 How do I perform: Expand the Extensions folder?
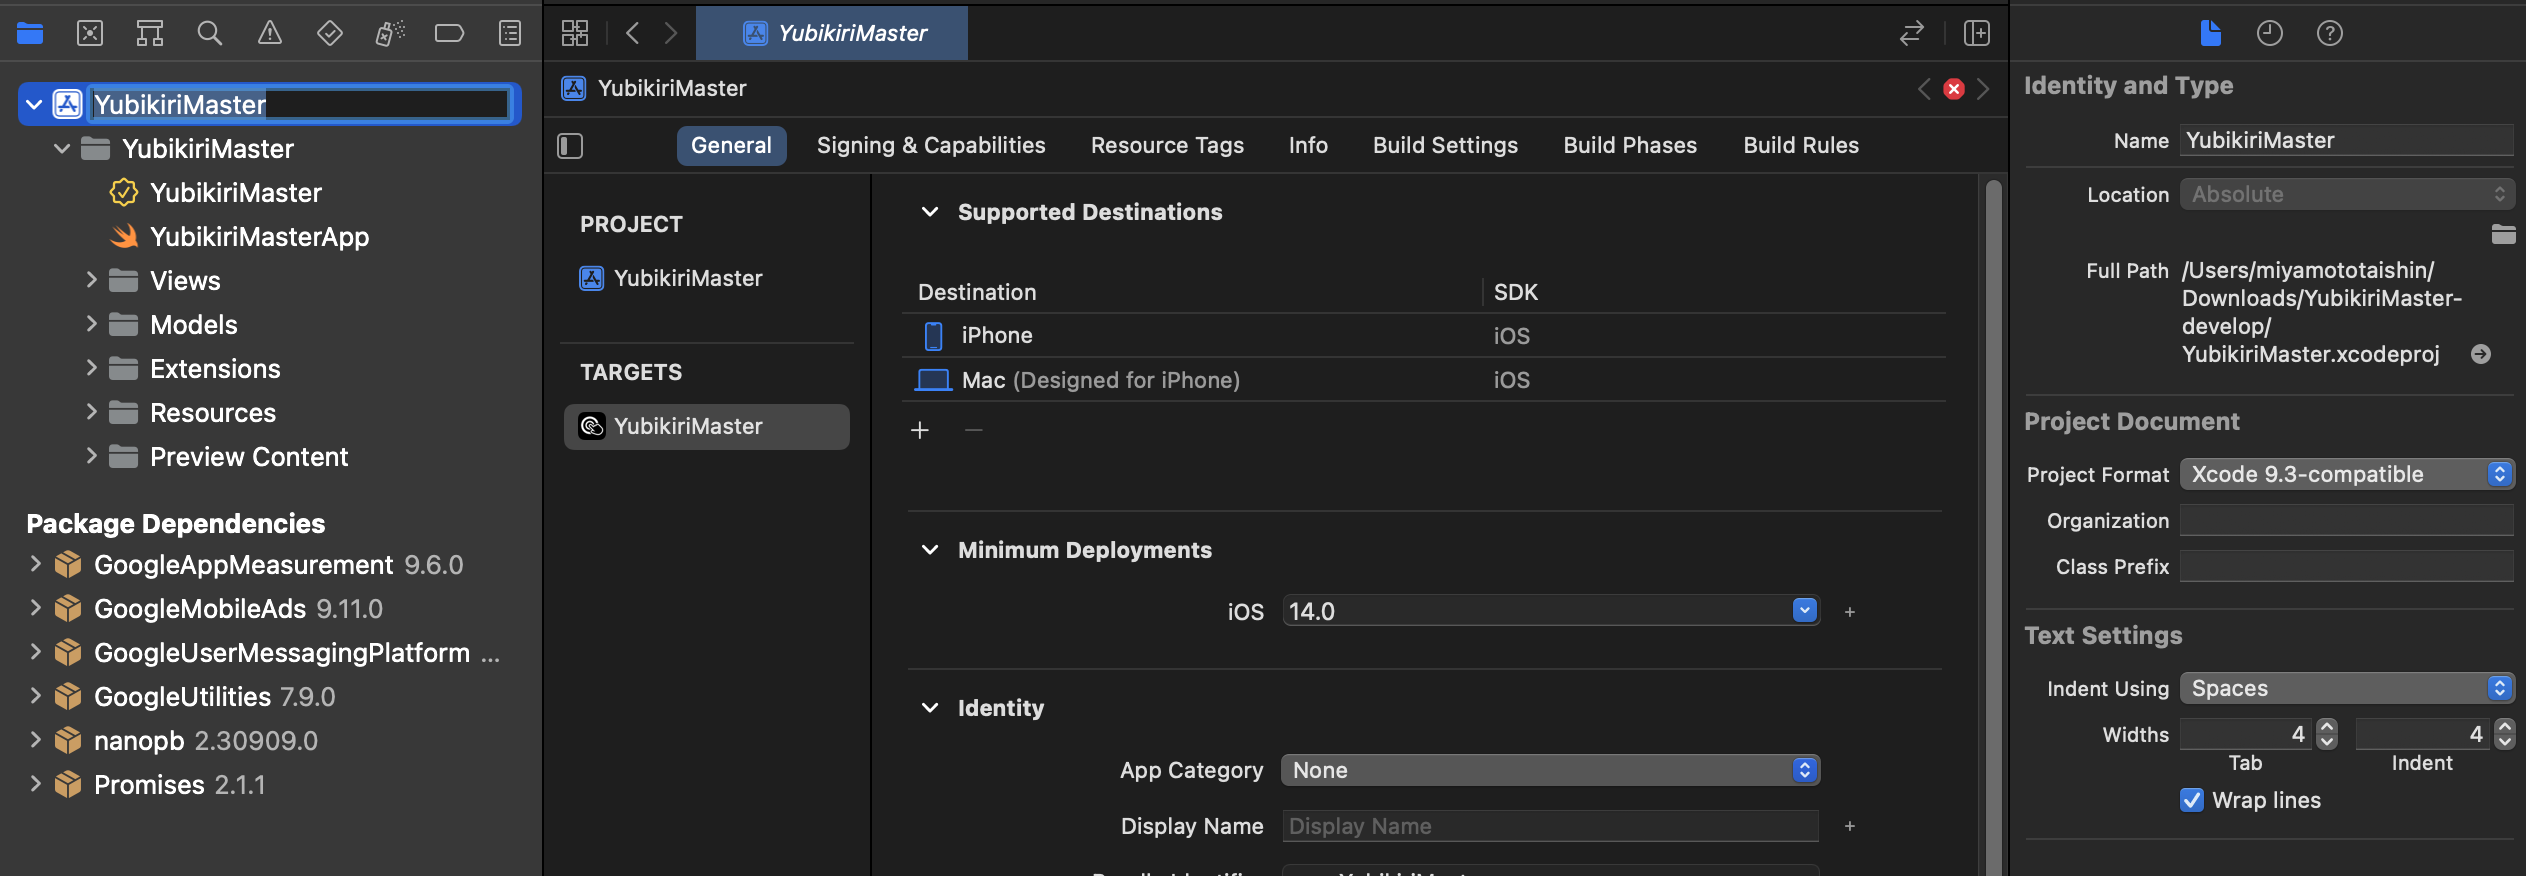pos(91,368)
